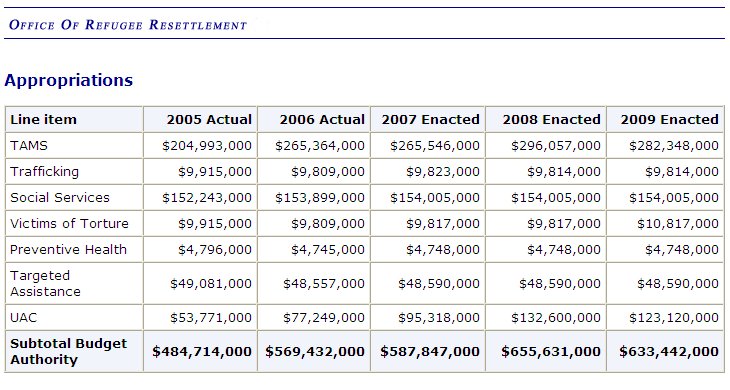Select the 2006 Actual column header
This screenshot has width=730, height=390.
[322, 120]
